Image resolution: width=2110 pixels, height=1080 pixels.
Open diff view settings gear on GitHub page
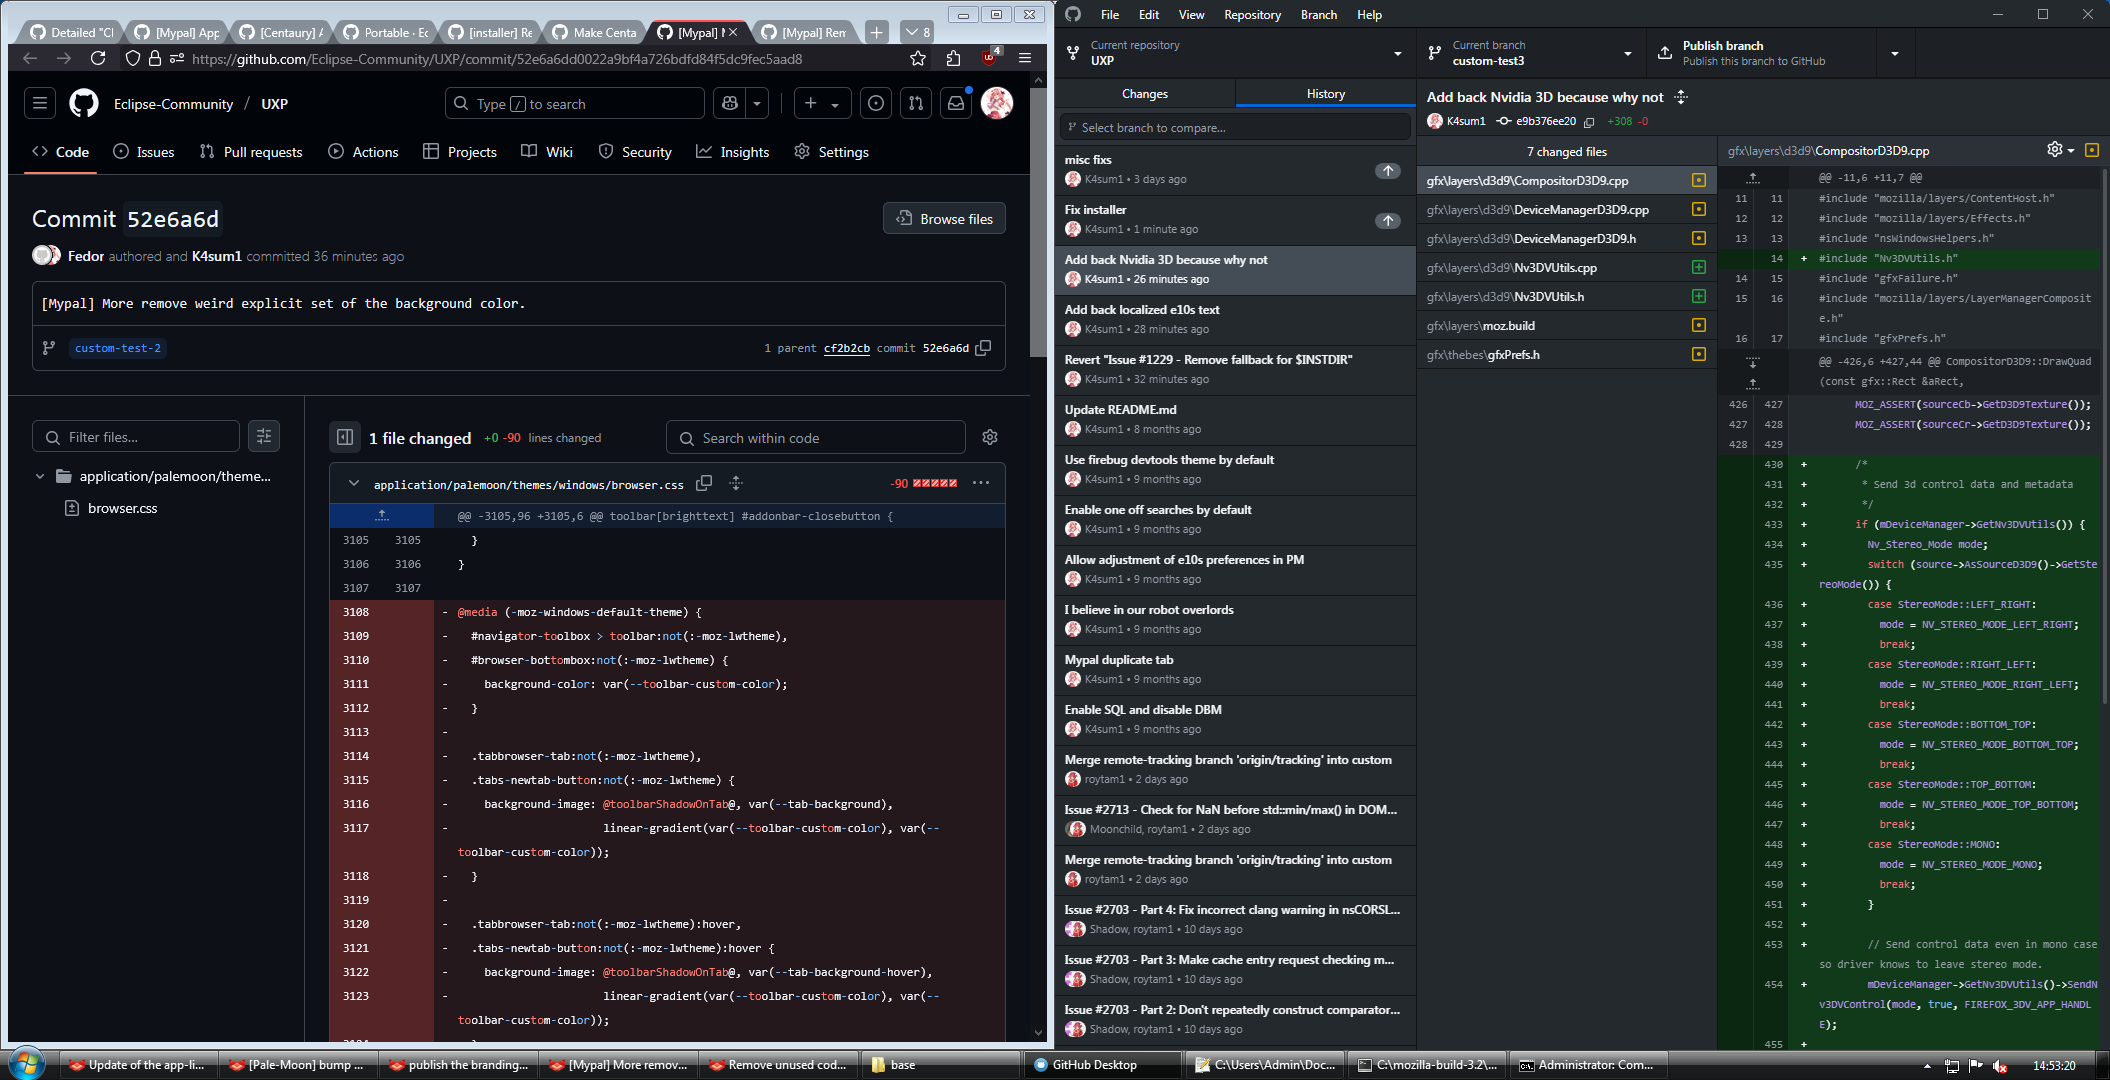pyautogui.click(x=989, y=438)
